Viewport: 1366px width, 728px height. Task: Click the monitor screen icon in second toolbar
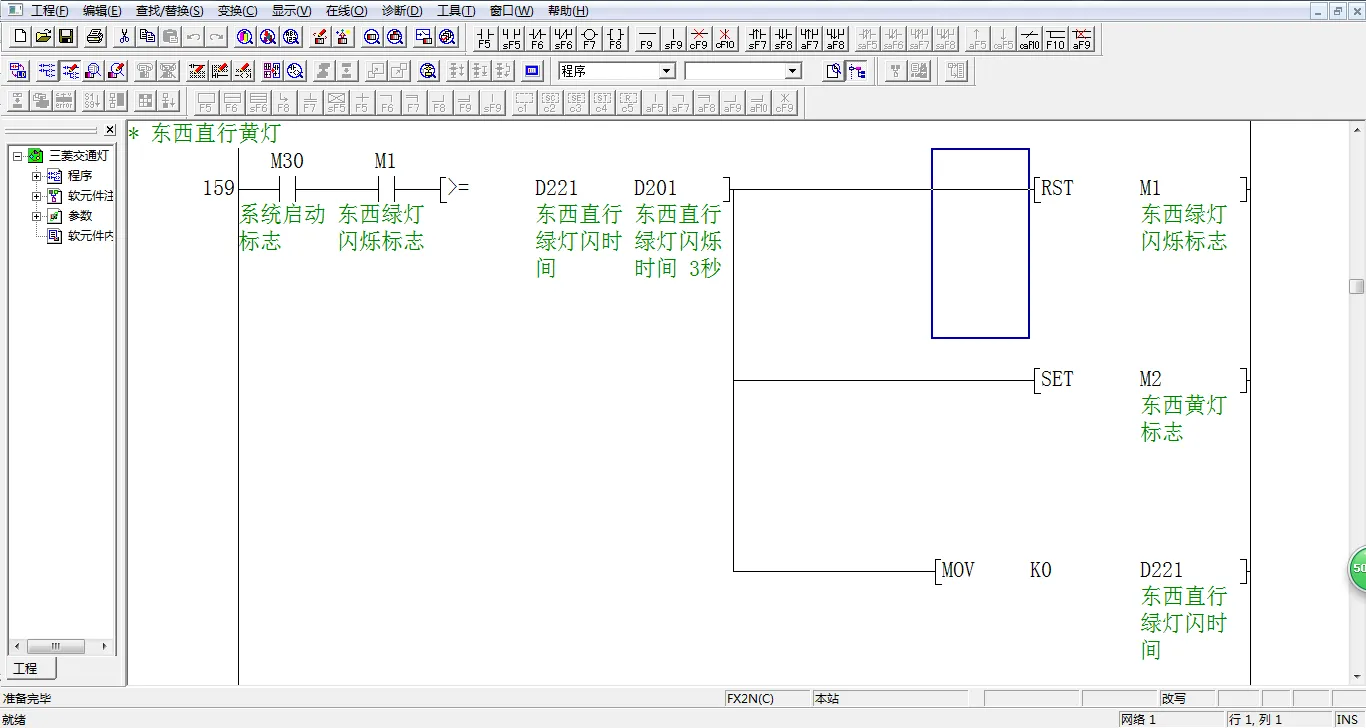pyautogui.click(x=532, y=71)
